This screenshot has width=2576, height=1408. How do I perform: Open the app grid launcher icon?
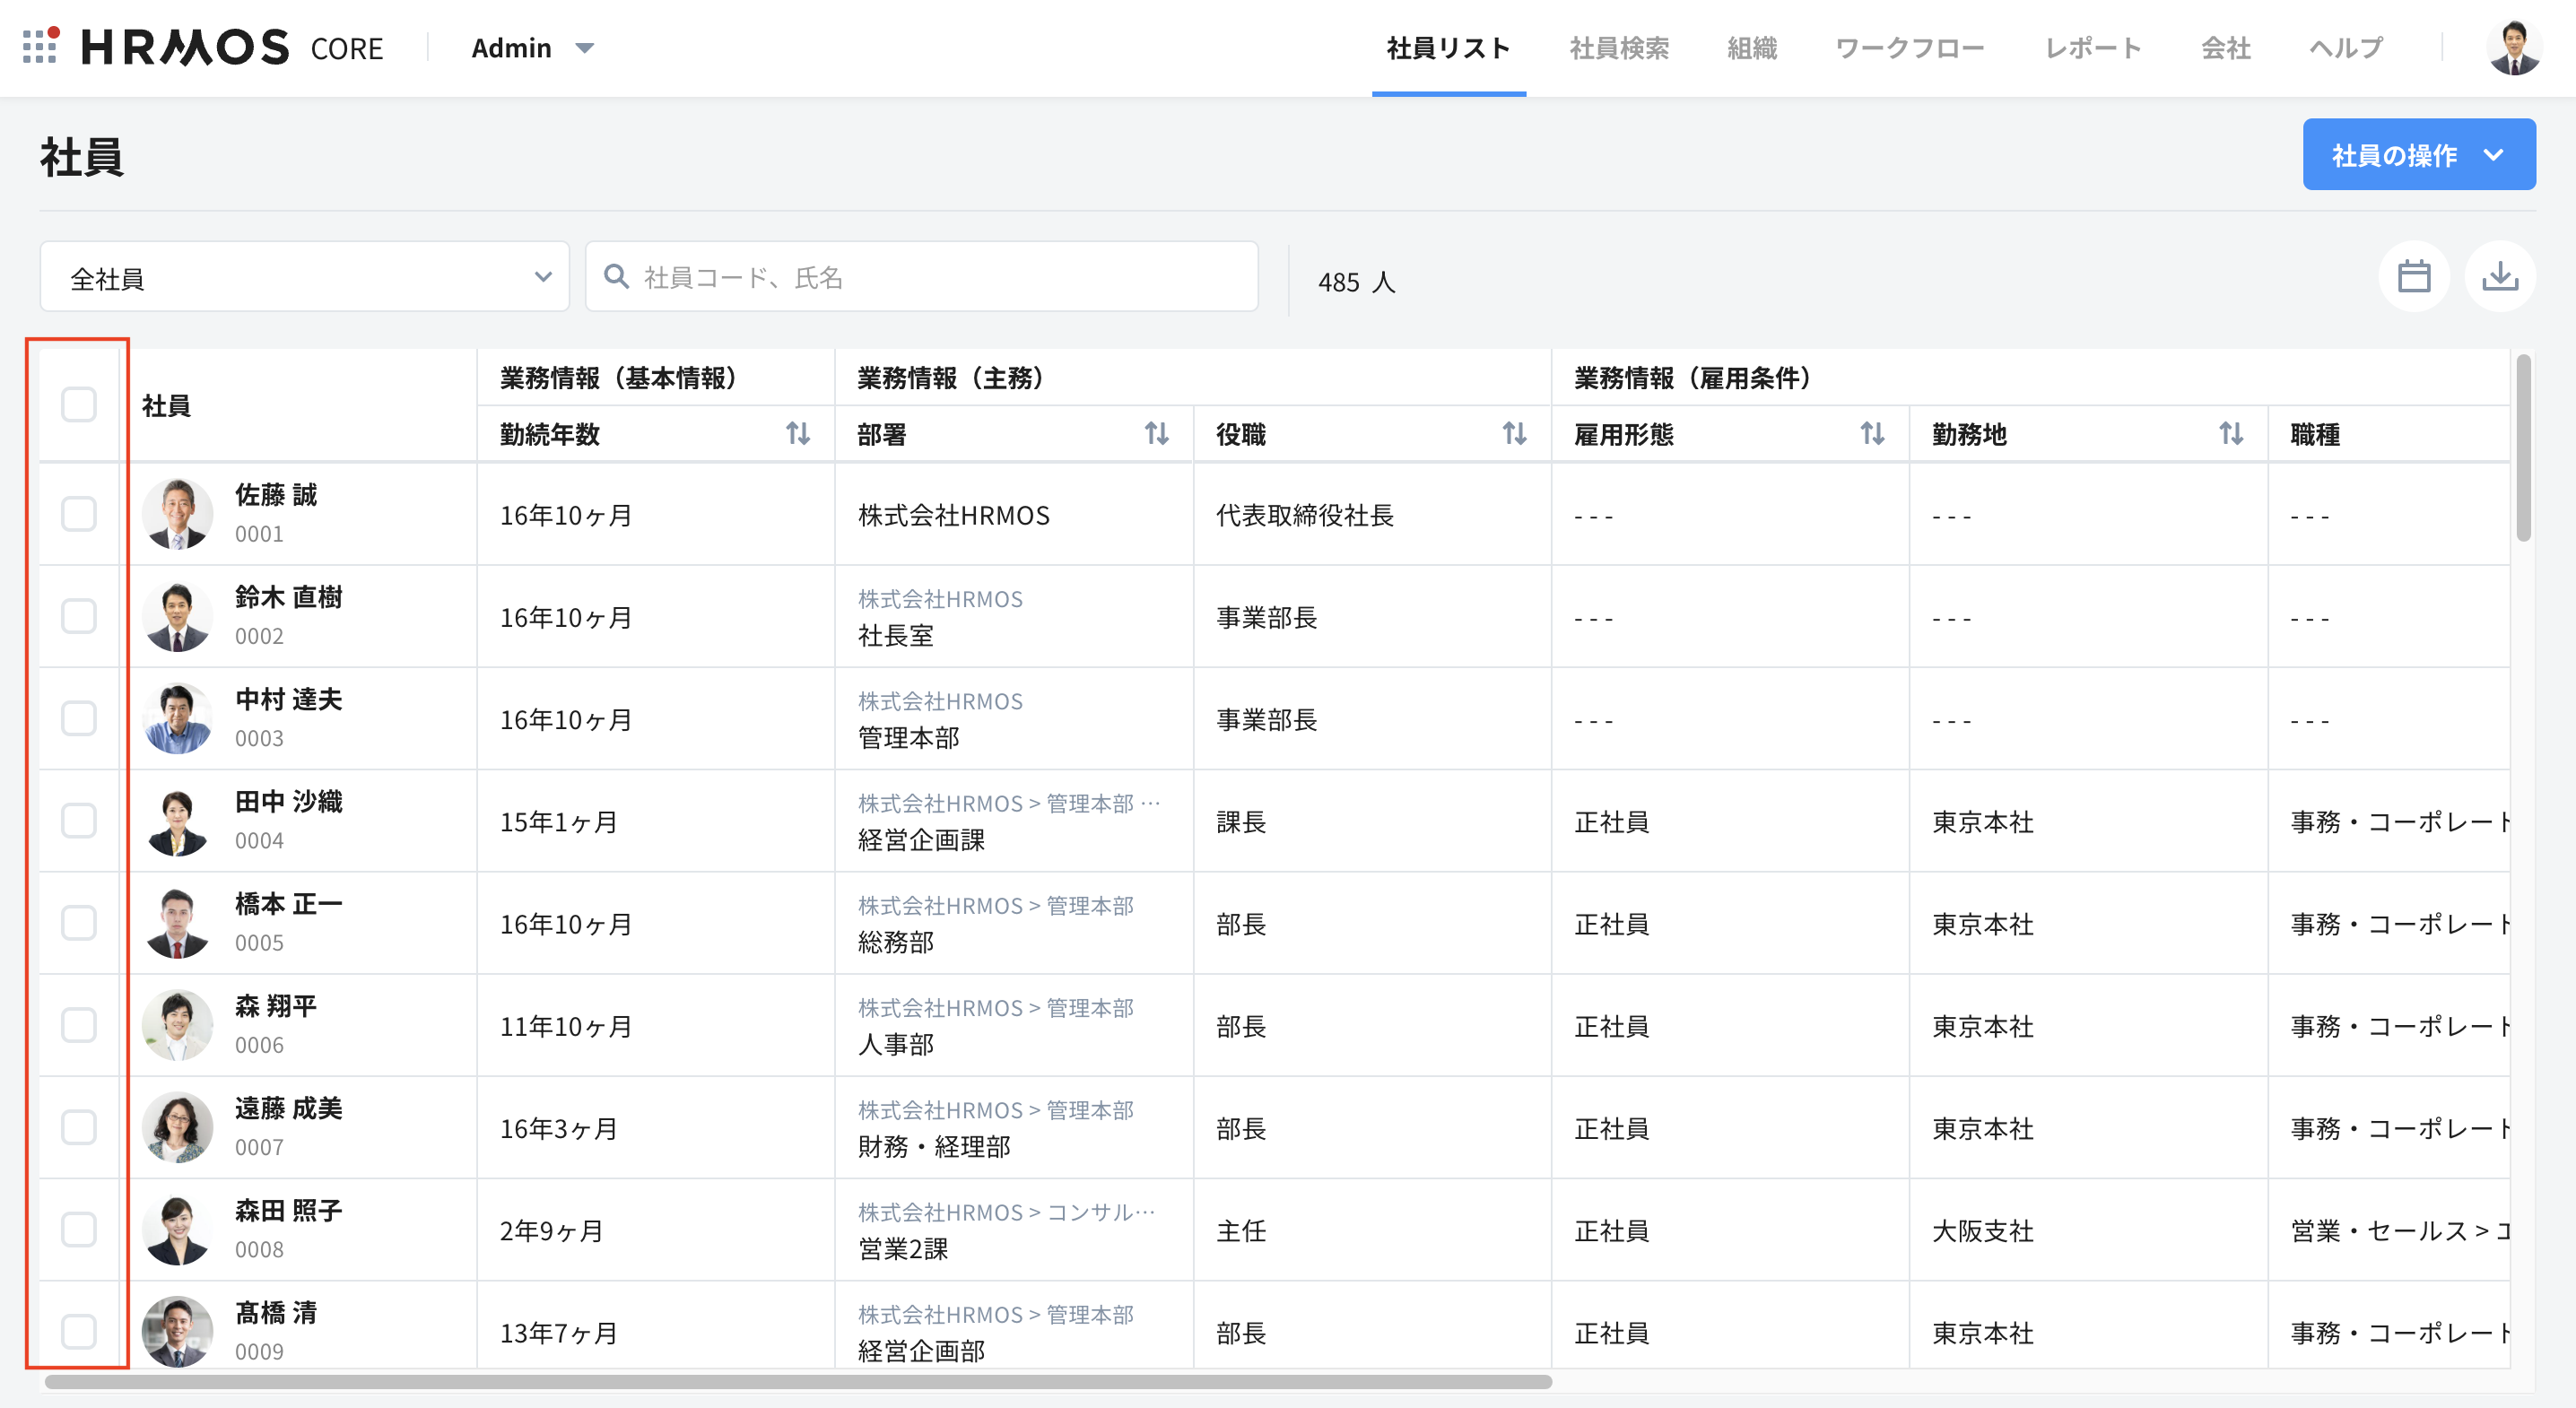coord(40,47)
